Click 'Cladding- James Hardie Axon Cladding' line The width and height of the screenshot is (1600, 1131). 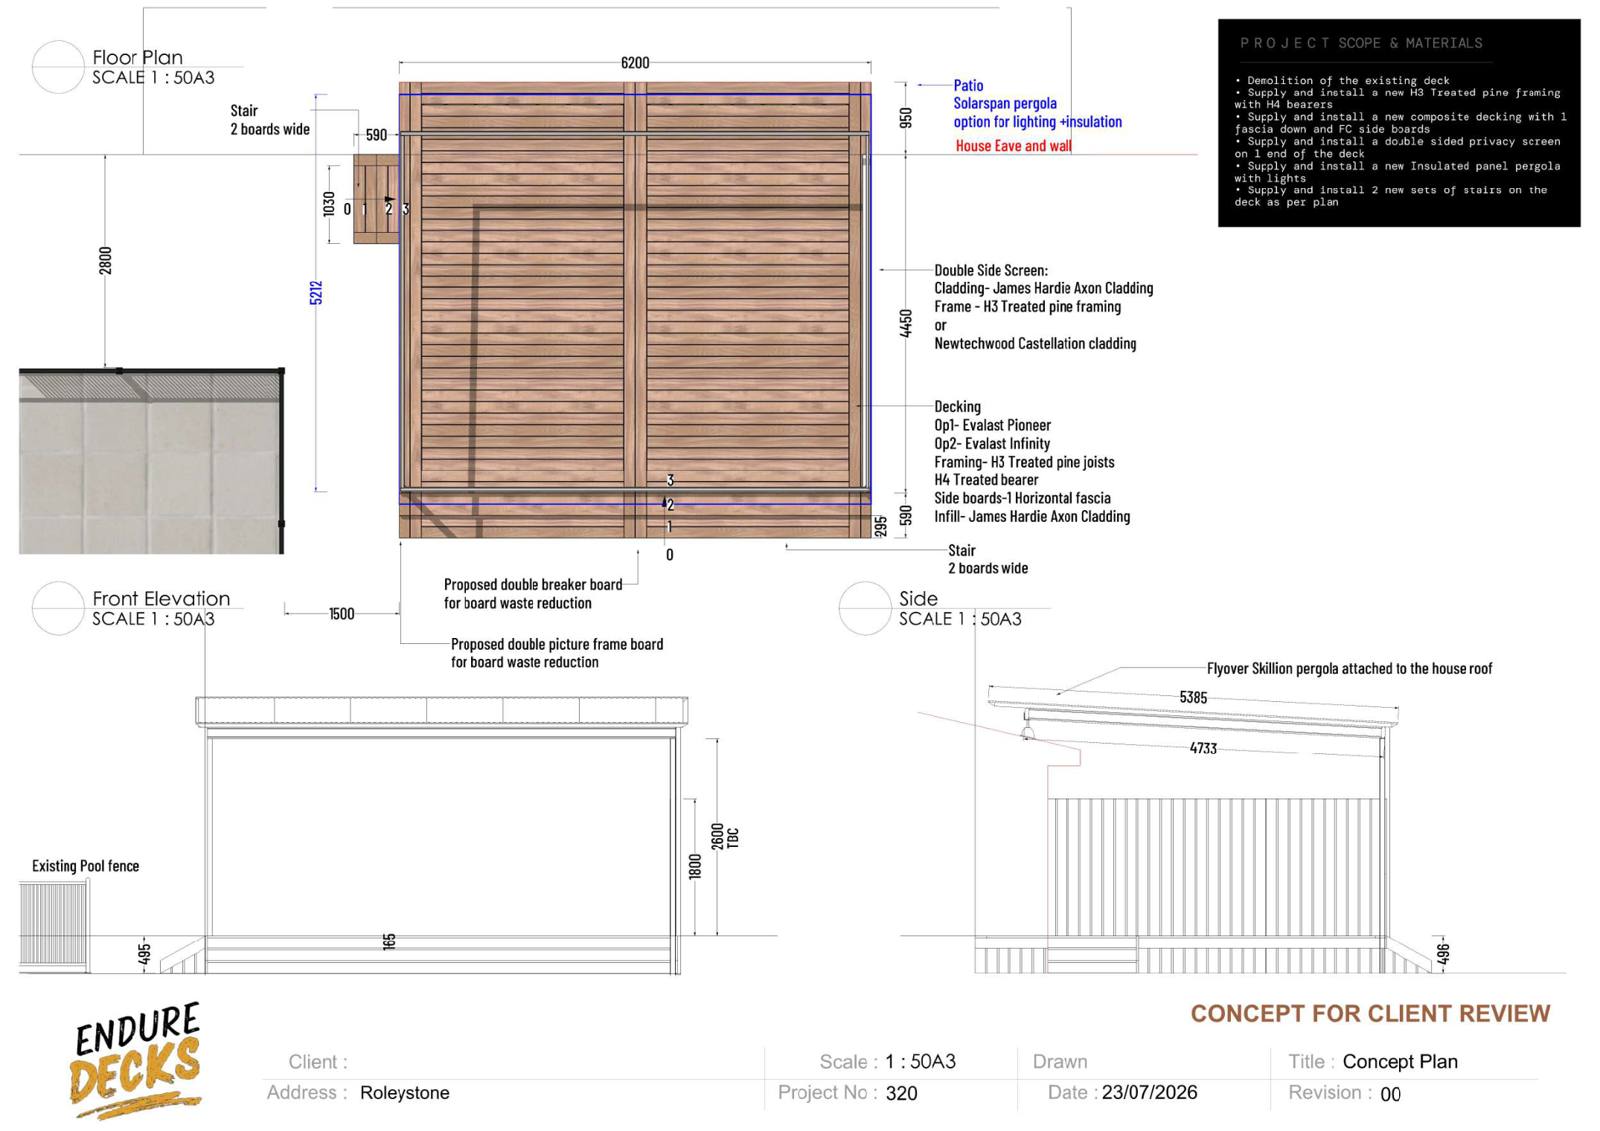tap(1044, 288)
